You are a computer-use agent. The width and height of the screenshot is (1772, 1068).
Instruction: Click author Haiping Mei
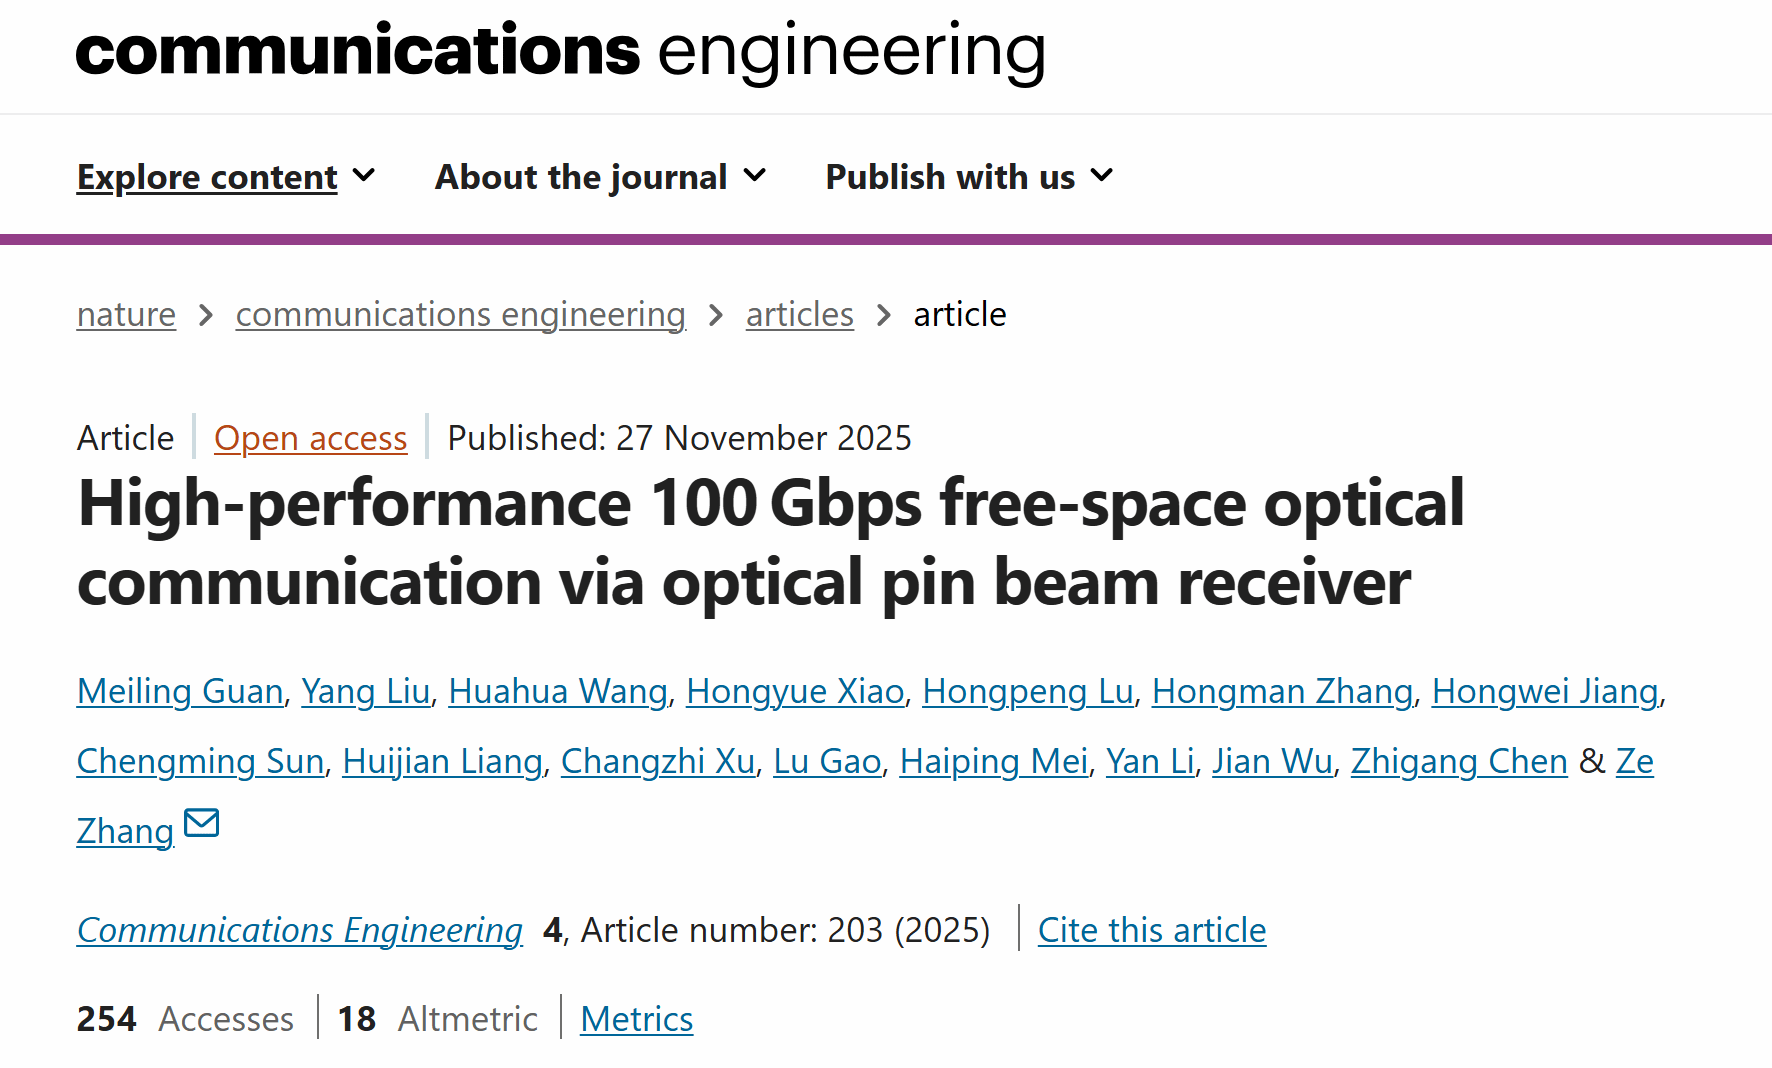(993, 762)
